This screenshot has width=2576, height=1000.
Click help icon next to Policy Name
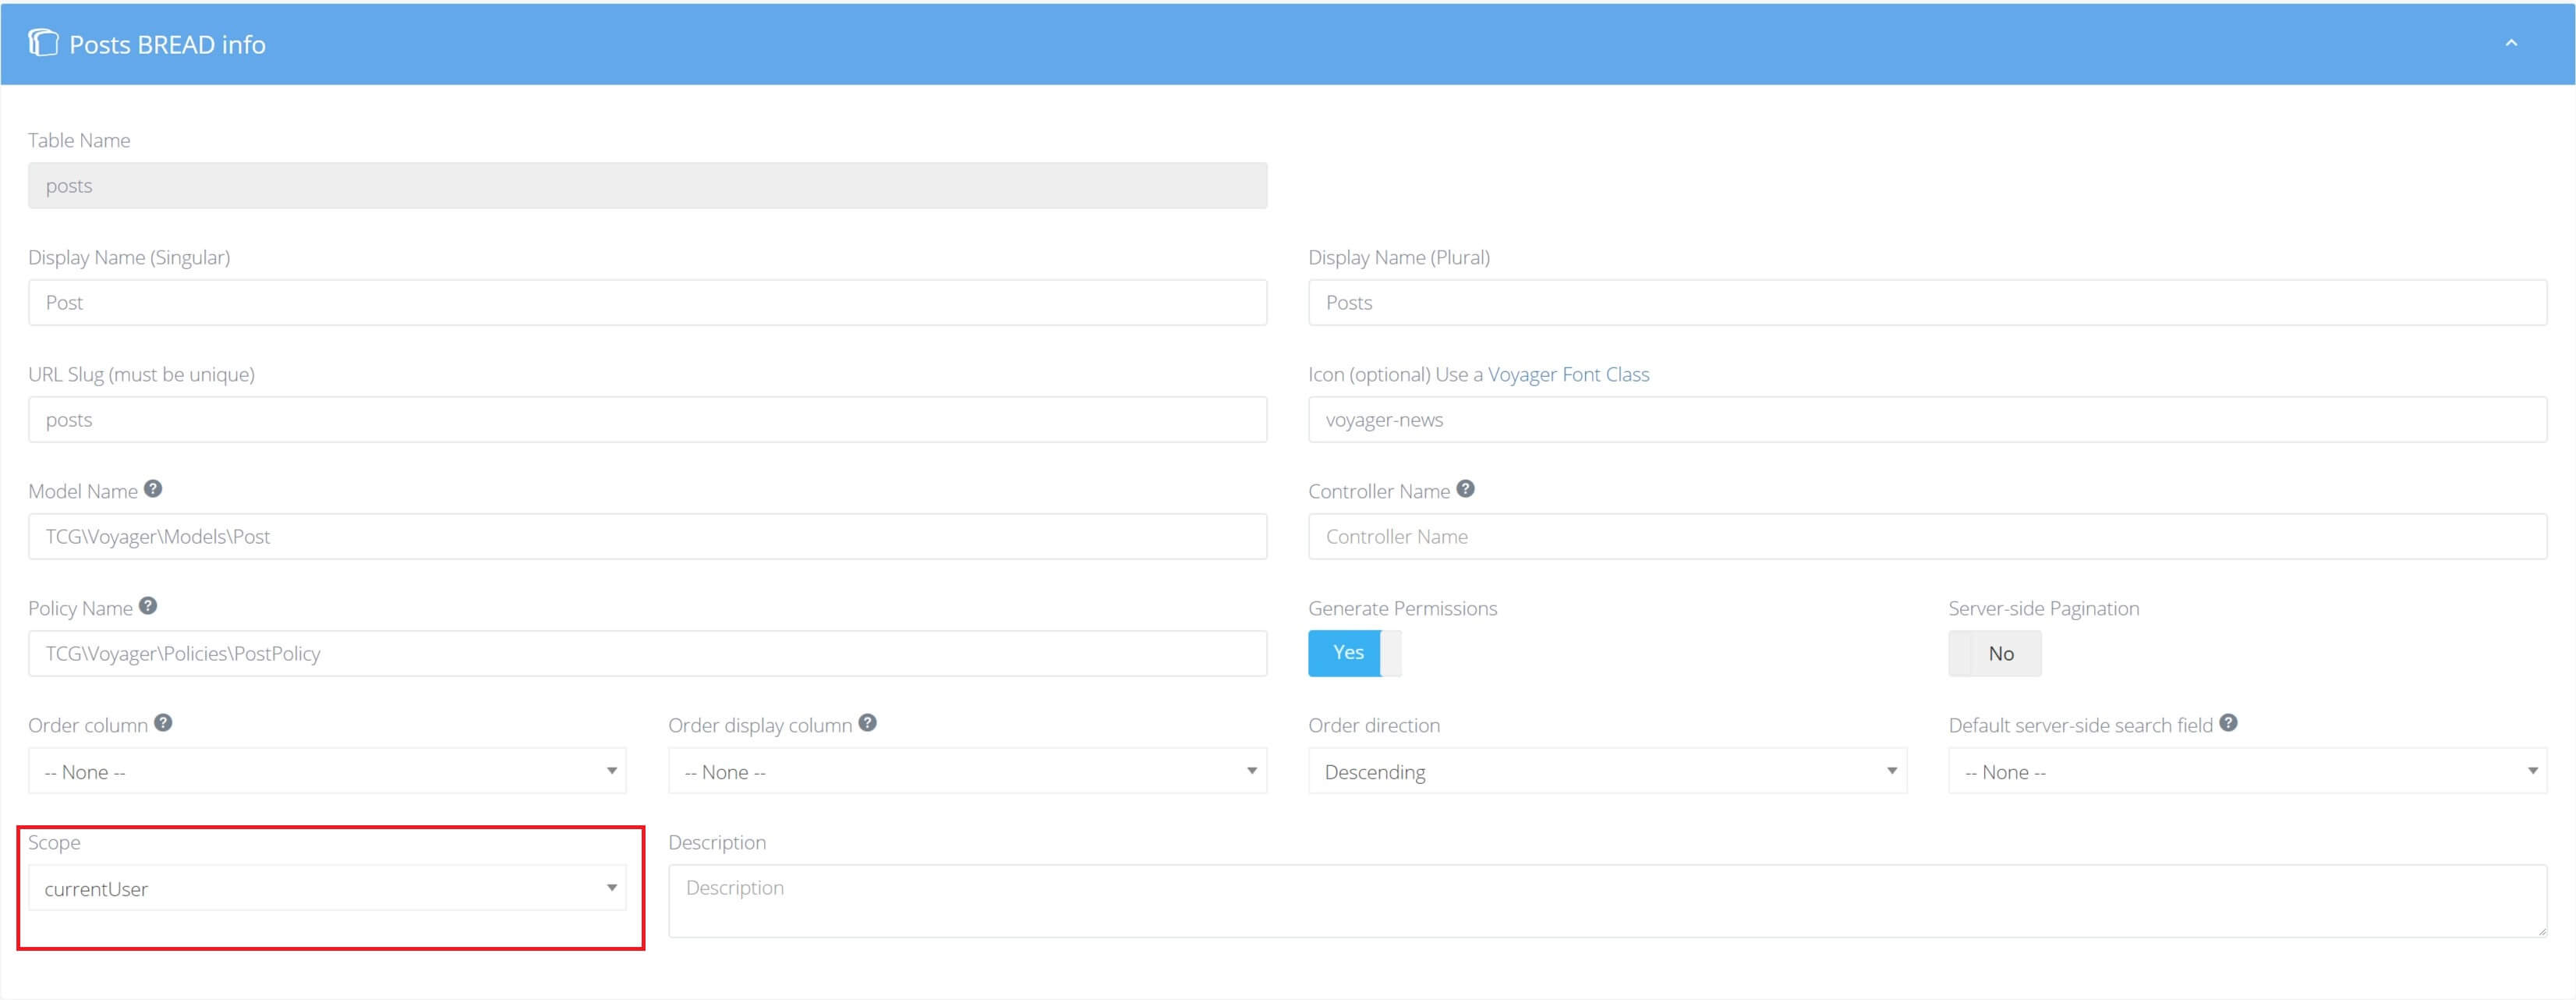pos(147,606)
